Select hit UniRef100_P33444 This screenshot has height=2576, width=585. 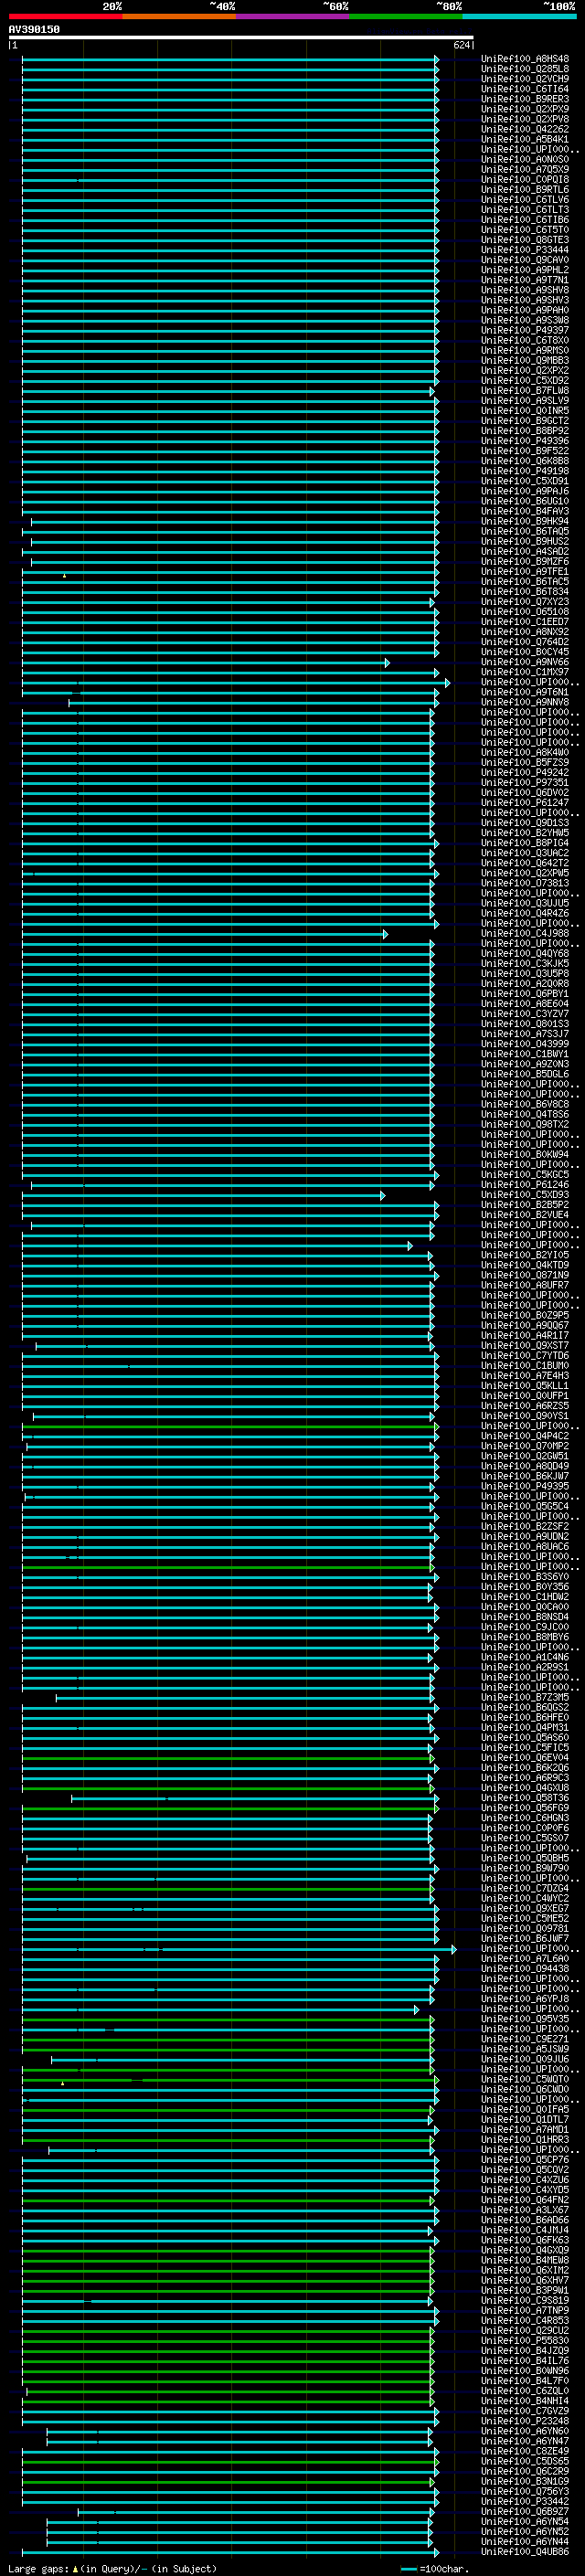pyautogui.click(x=525, y=250)
